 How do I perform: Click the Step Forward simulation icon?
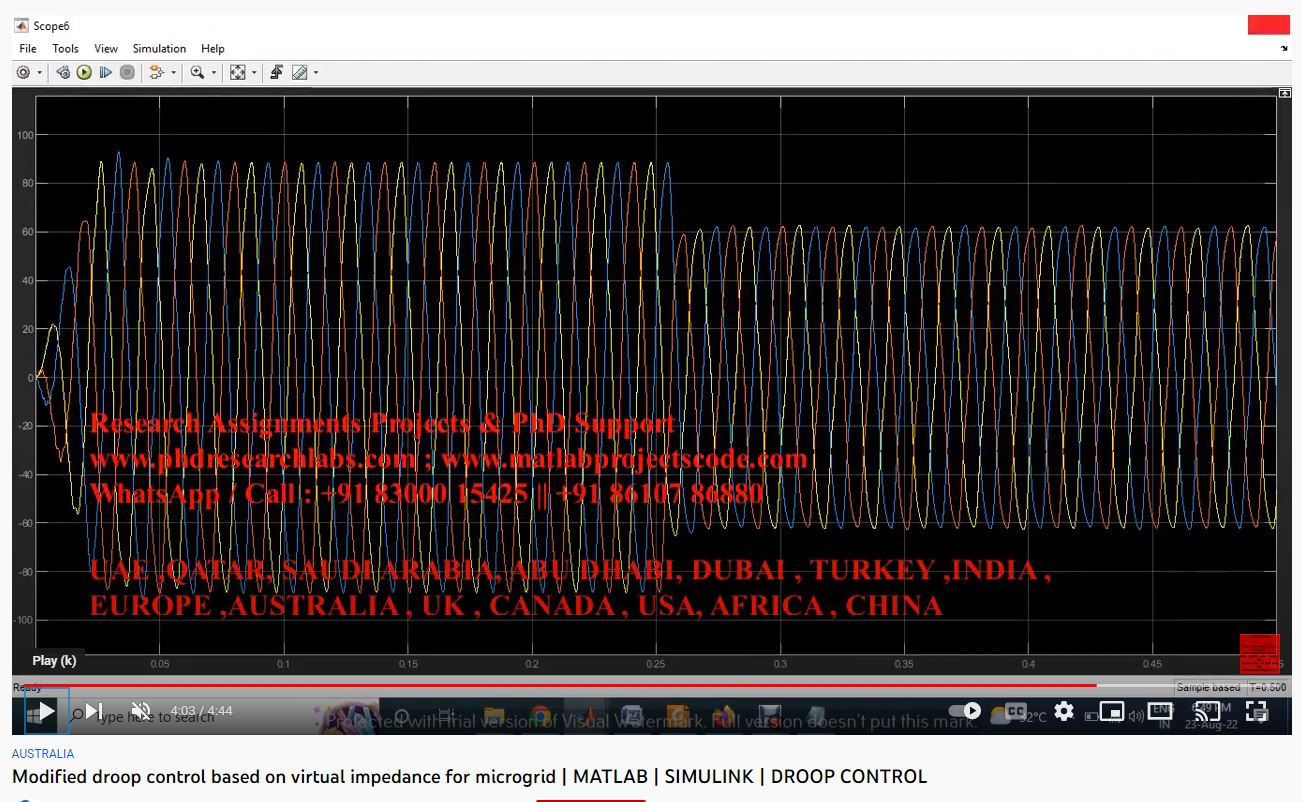(105, 73)
